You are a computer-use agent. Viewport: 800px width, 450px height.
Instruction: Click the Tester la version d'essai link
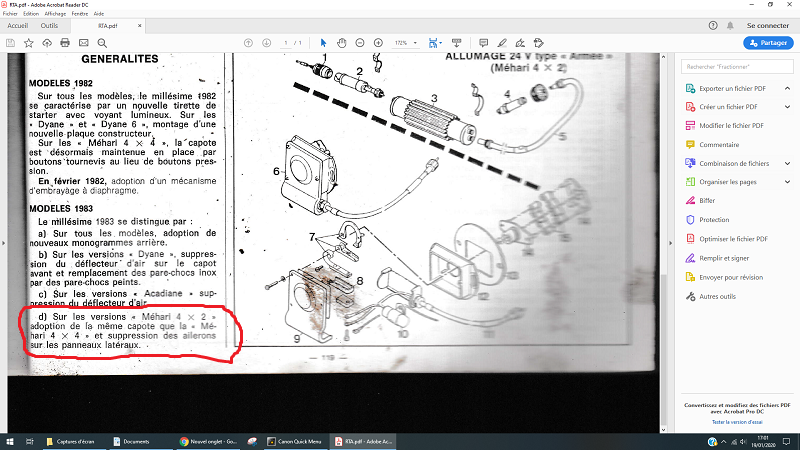coord(737,422)
